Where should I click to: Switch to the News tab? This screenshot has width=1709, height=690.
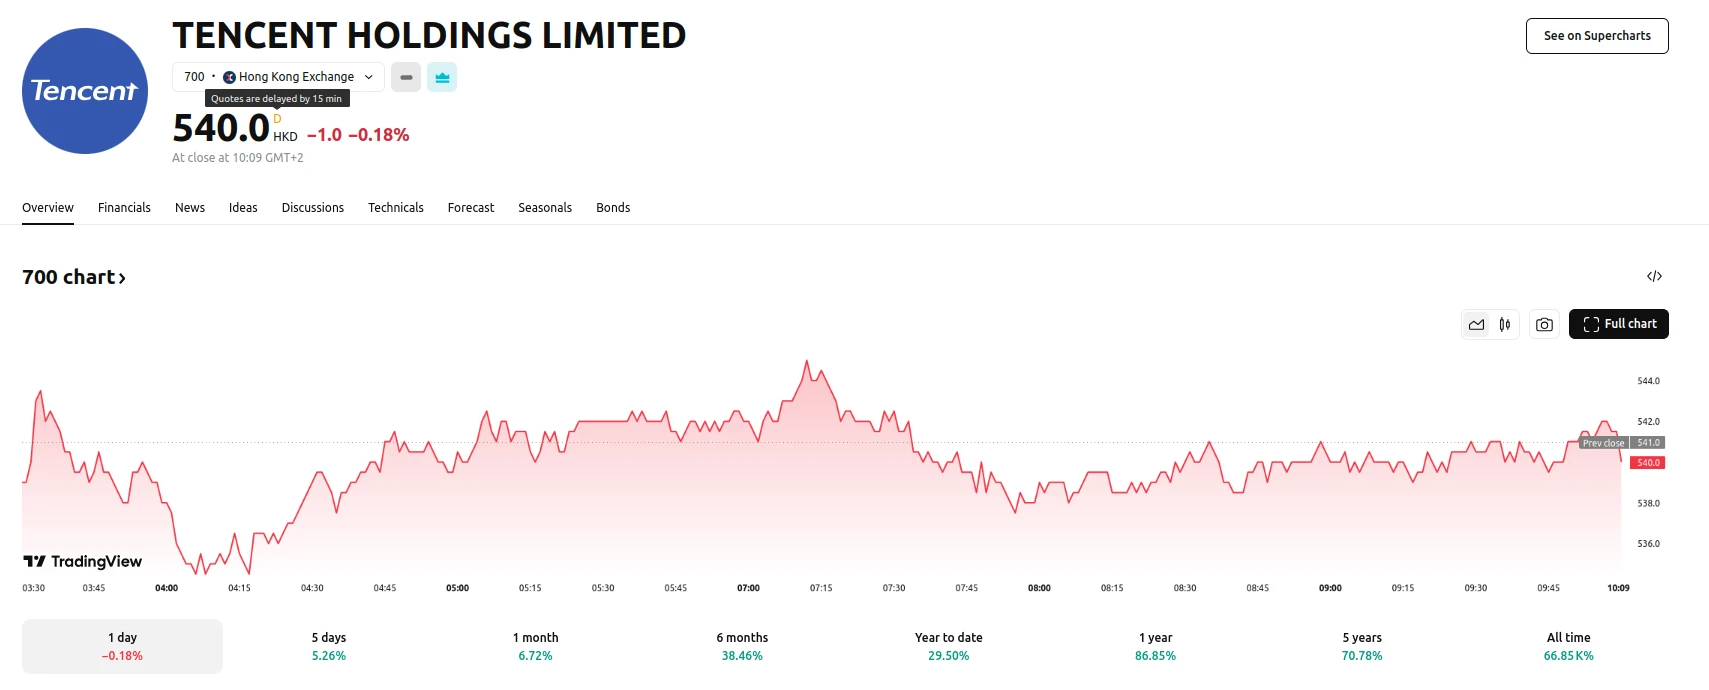[190, 208]
